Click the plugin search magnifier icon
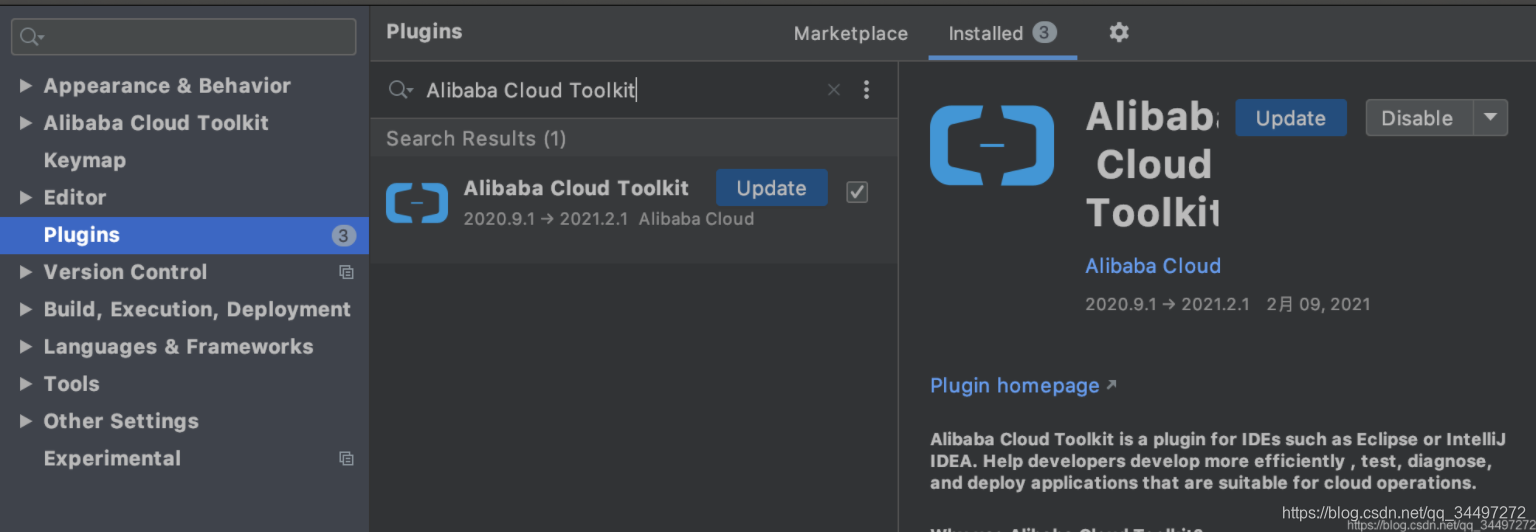This screenshot has width=1536, height=532. point(399,90)
